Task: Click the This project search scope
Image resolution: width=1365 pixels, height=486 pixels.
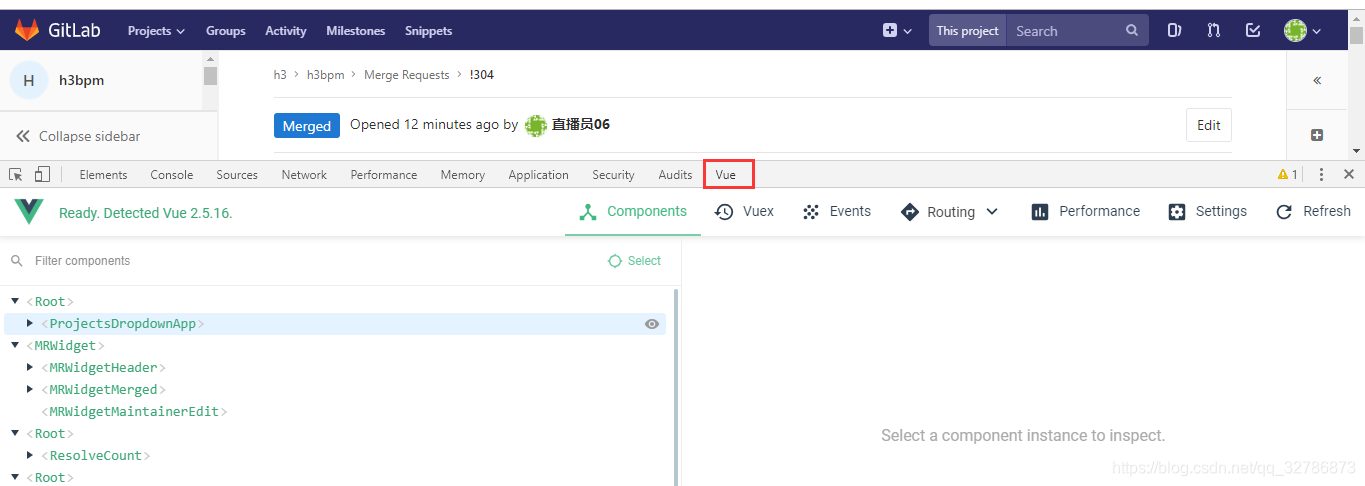Action: pyautogui.click(x=967, y=31)
